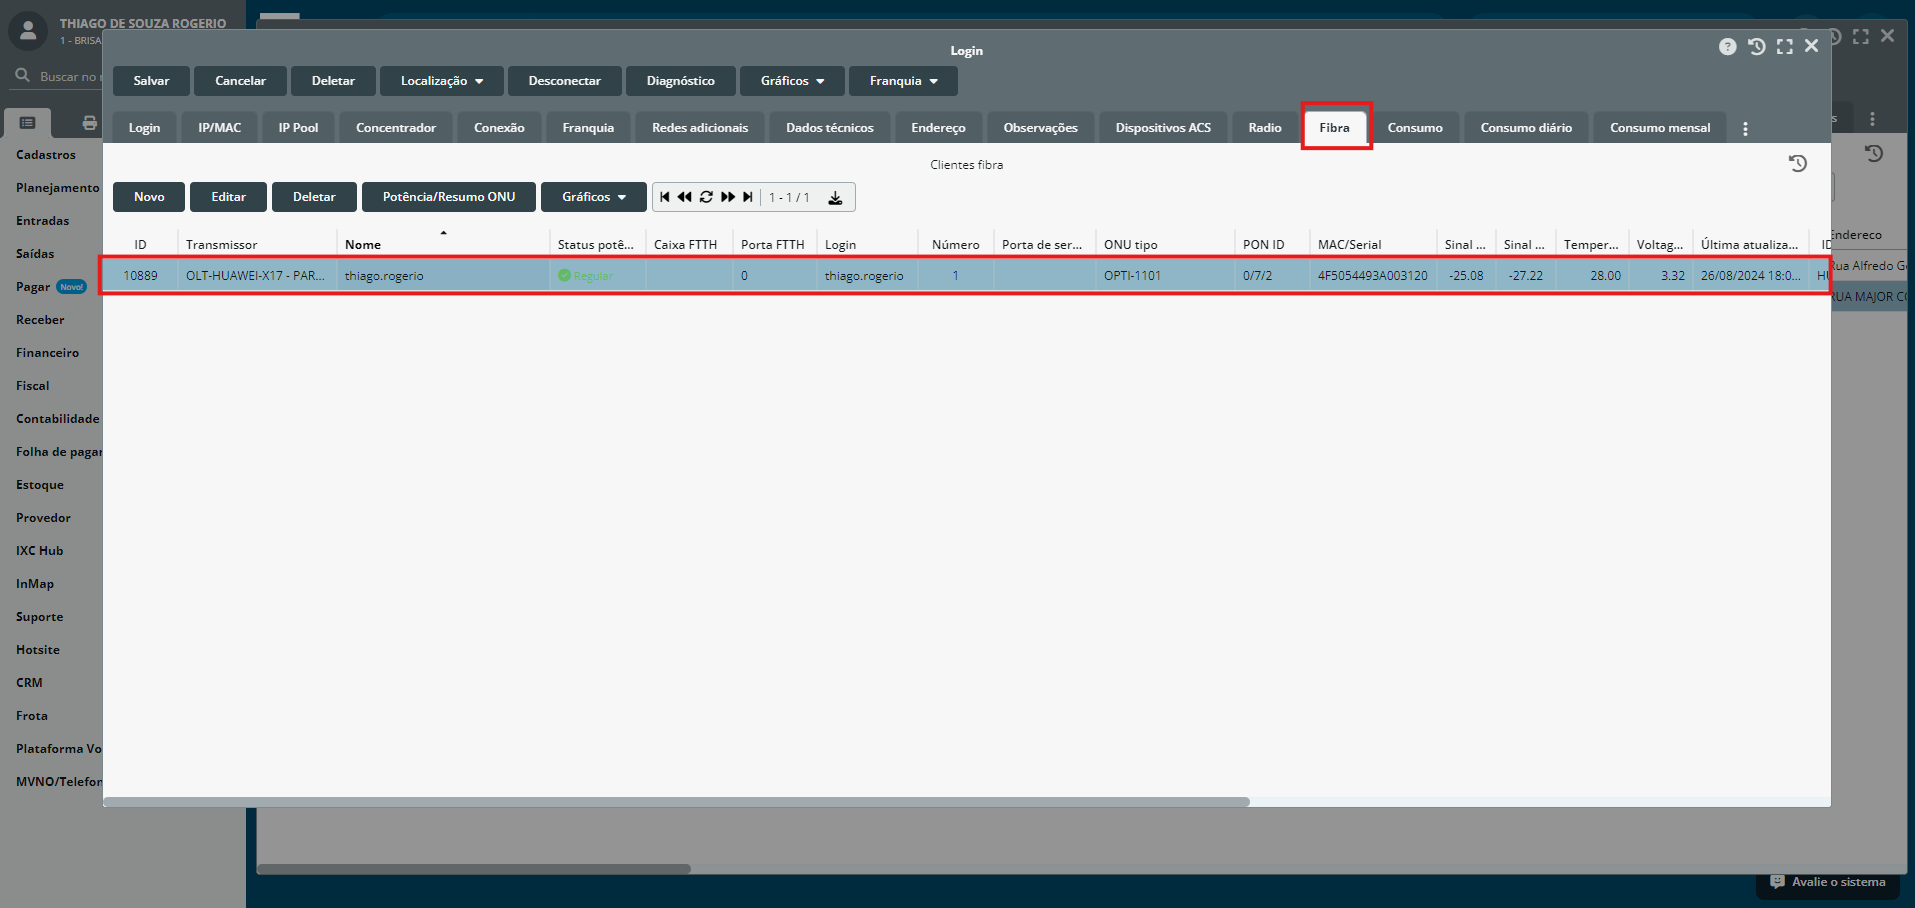
Task: Download the fiber clients list
Action: coord(835,198)
